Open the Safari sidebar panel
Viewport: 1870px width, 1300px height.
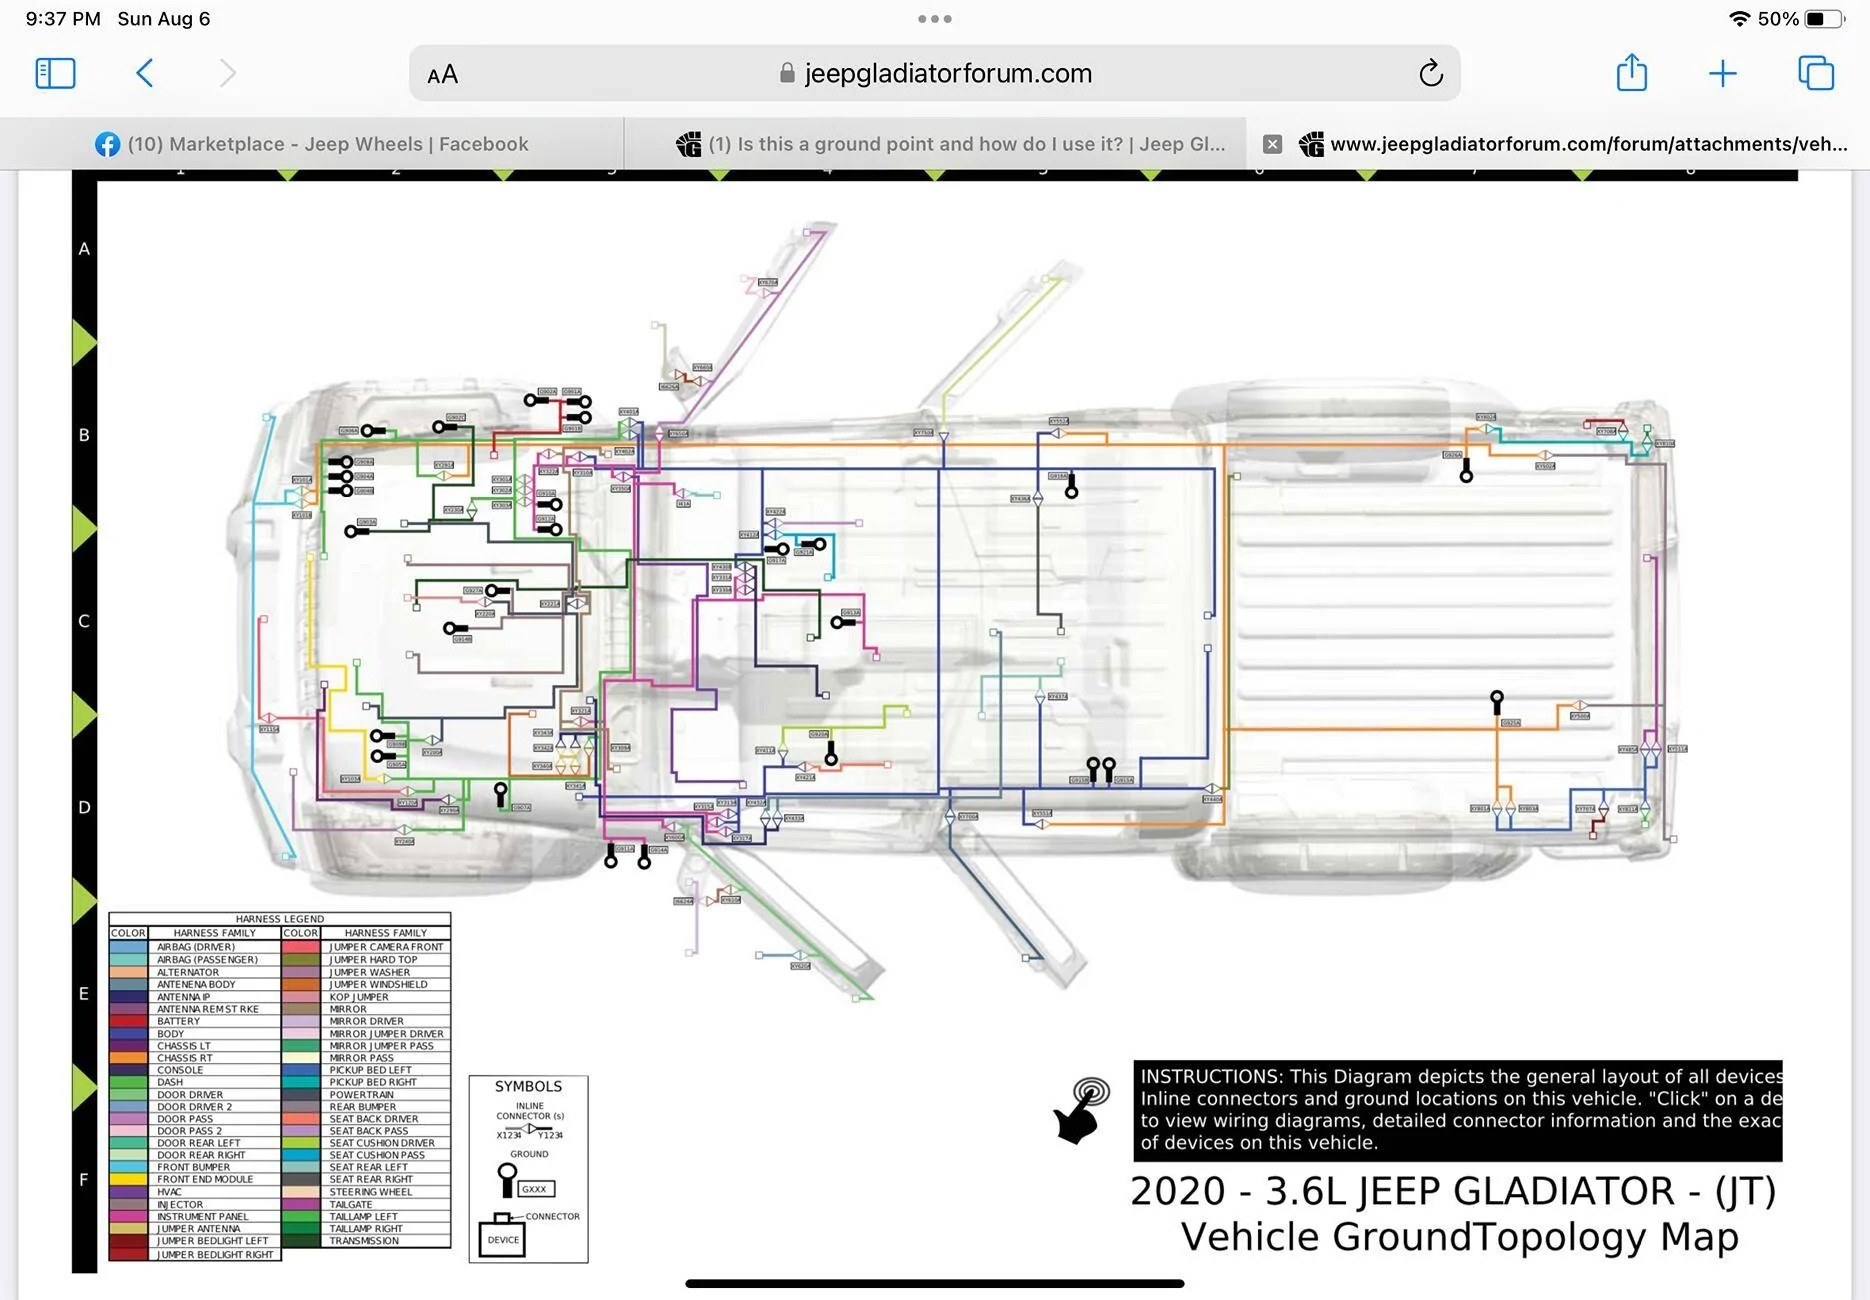tap(55, 73)
